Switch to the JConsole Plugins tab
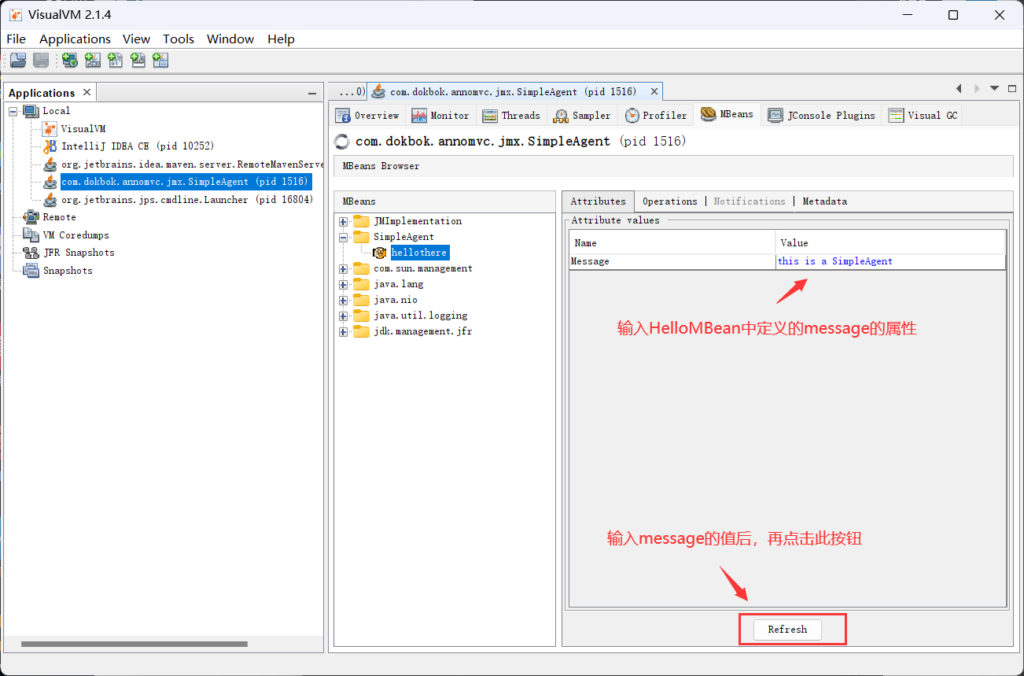This screenshot has height=676, width=1024. (821, 116)
